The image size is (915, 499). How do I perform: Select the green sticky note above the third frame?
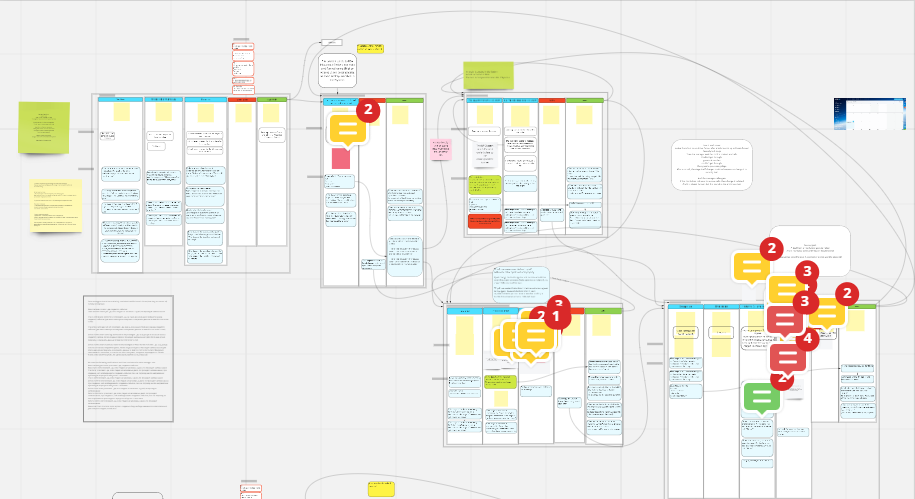point(488,75)
